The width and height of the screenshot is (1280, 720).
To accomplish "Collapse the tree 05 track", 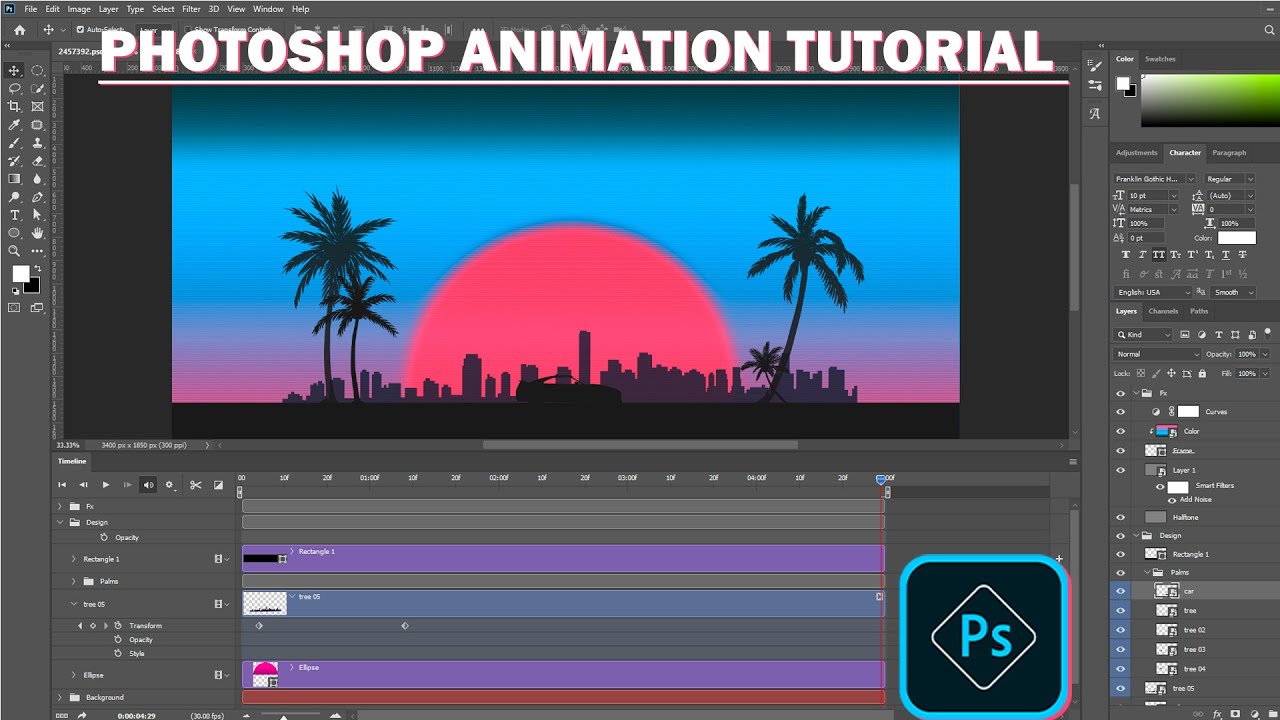I will [x=73, y=604].
